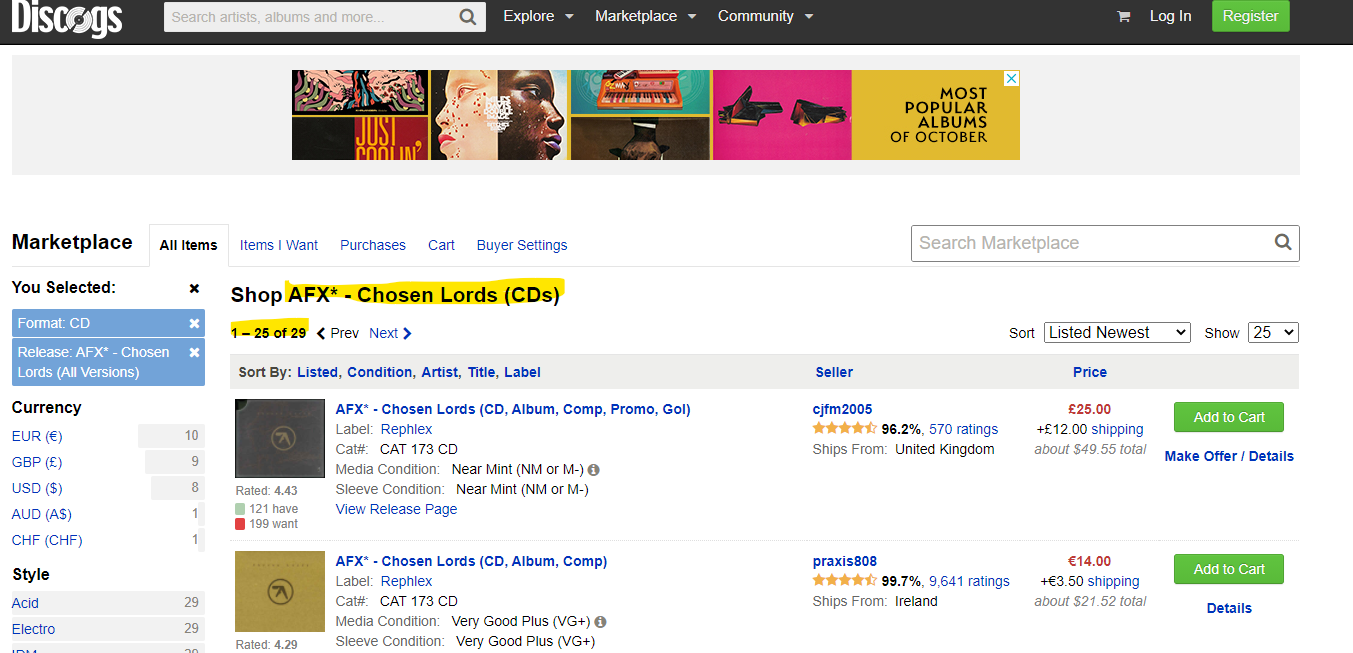
Task: Click into the Search Marketplace field
Action: [x=1092, y=243]
